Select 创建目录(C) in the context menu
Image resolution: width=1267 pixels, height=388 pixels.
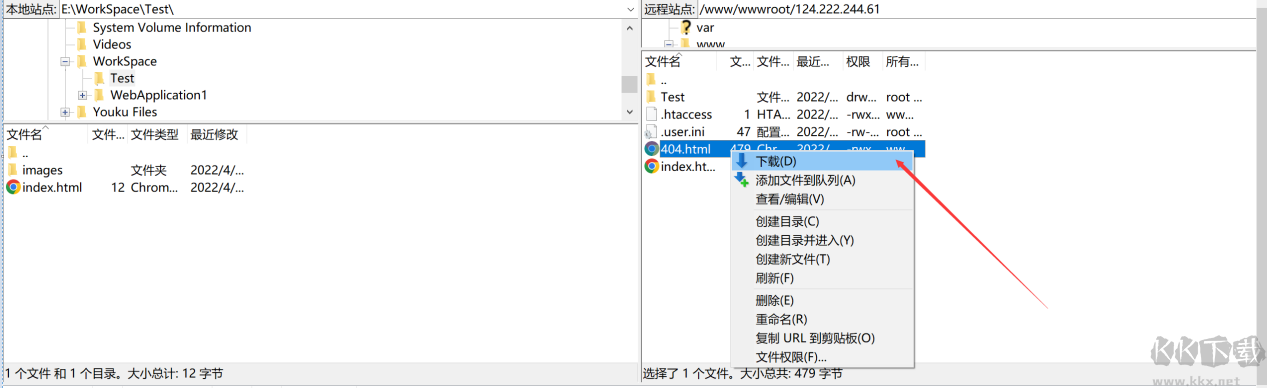pyautogui.click(x=821, y=221)
